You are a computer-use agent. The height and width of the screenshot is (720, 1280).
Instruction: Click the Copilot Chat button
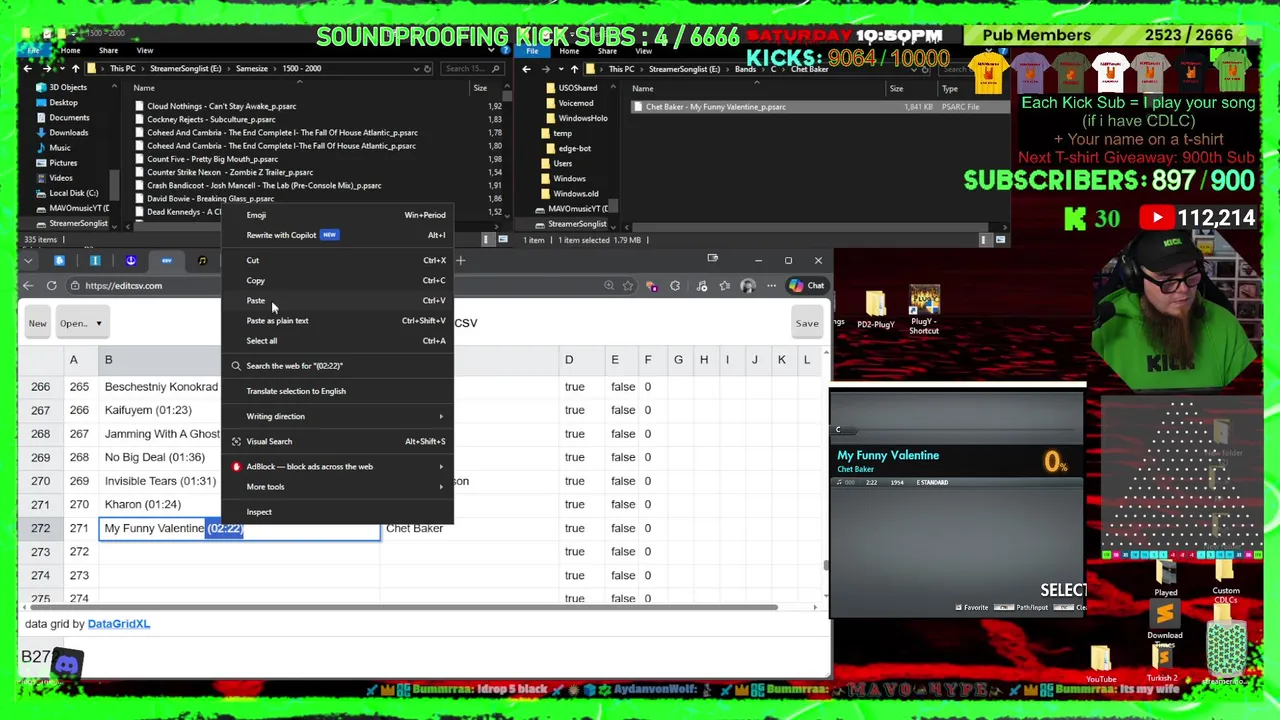coord(806,286)
